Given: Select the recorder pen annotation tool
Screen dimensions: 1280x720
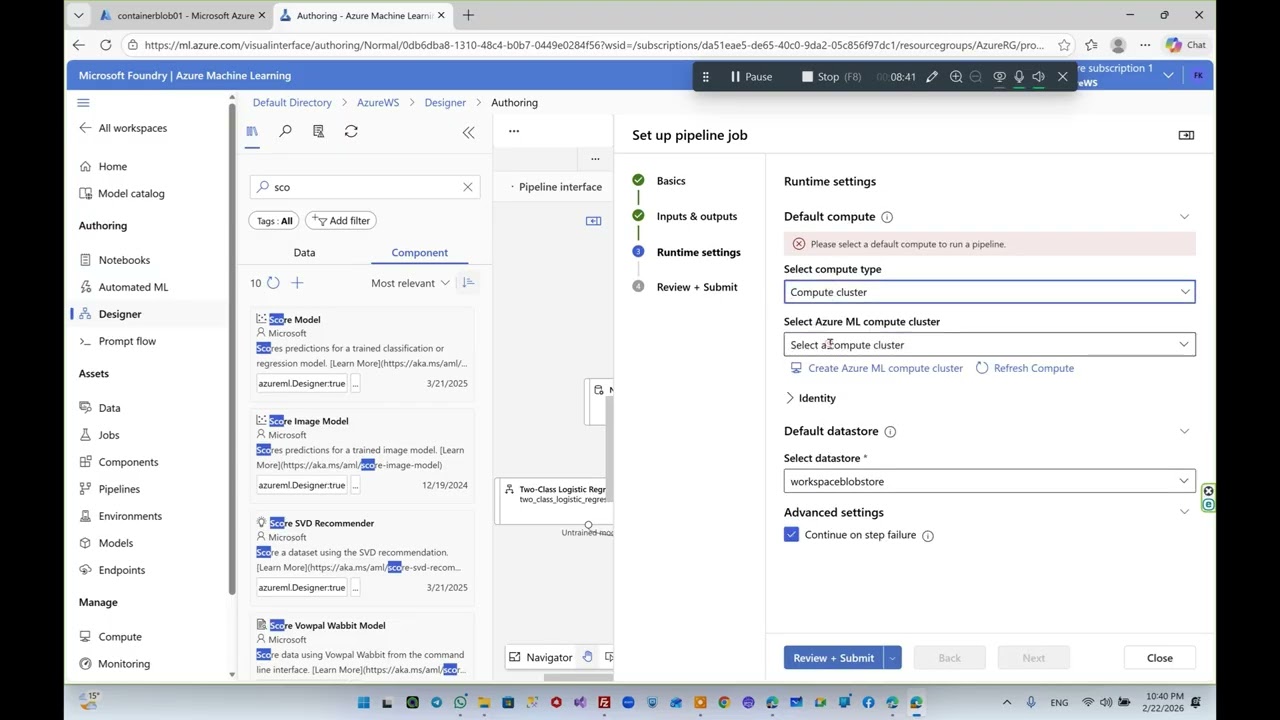Looking at the screenshot, I should (931, 77).
